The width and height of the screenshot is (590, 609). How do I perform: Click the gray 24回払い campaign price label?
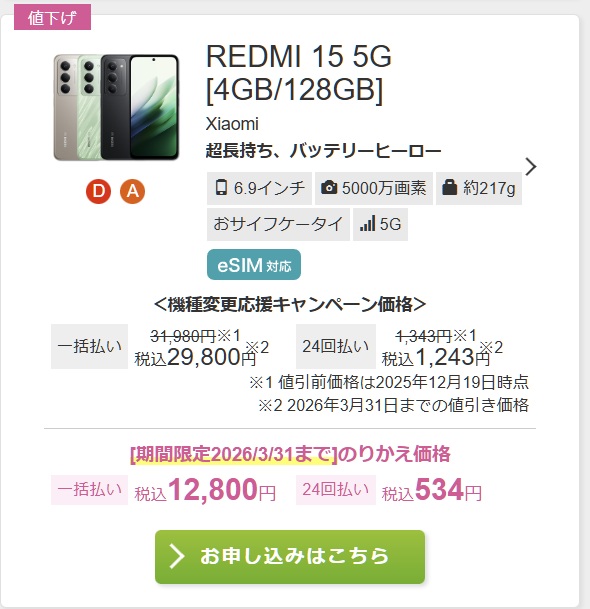pos(336,346)
